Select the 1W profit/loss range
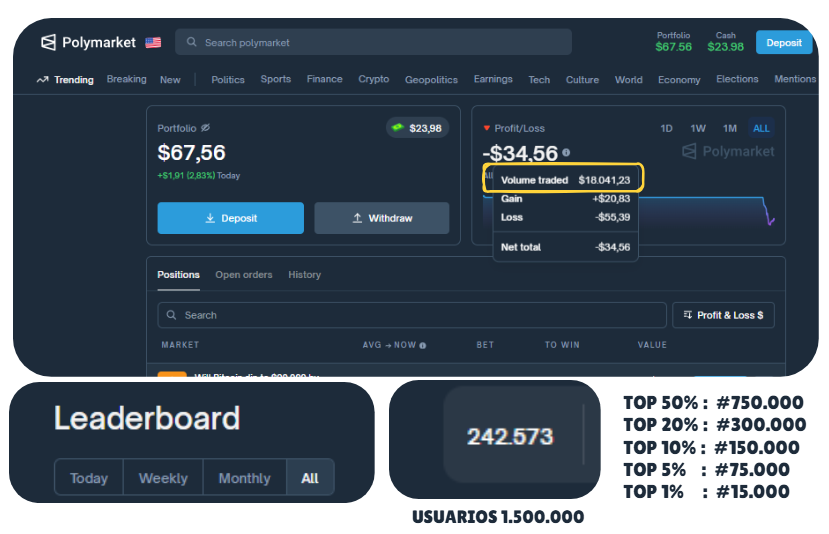The height and width of the screenshot is (534, 829). point(698,128)
